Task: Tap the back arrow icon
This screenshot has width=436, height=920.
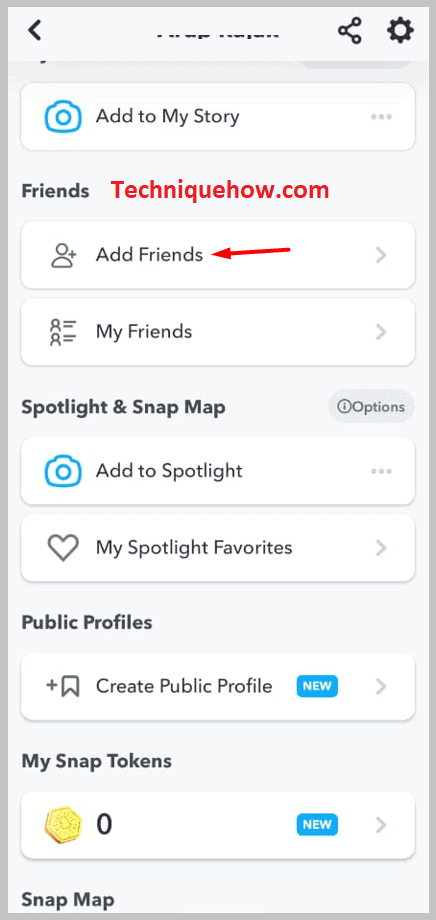Action: tap(35, 30)
